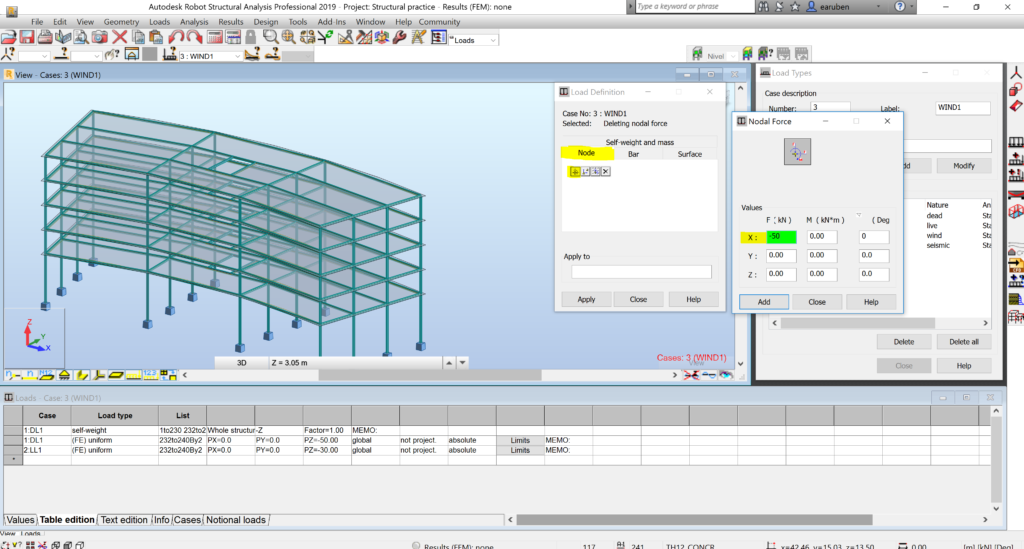Click binoculars search icon in title bar
The height and width of the screenshot is (549, 1024).
click(x=763, y=7)
